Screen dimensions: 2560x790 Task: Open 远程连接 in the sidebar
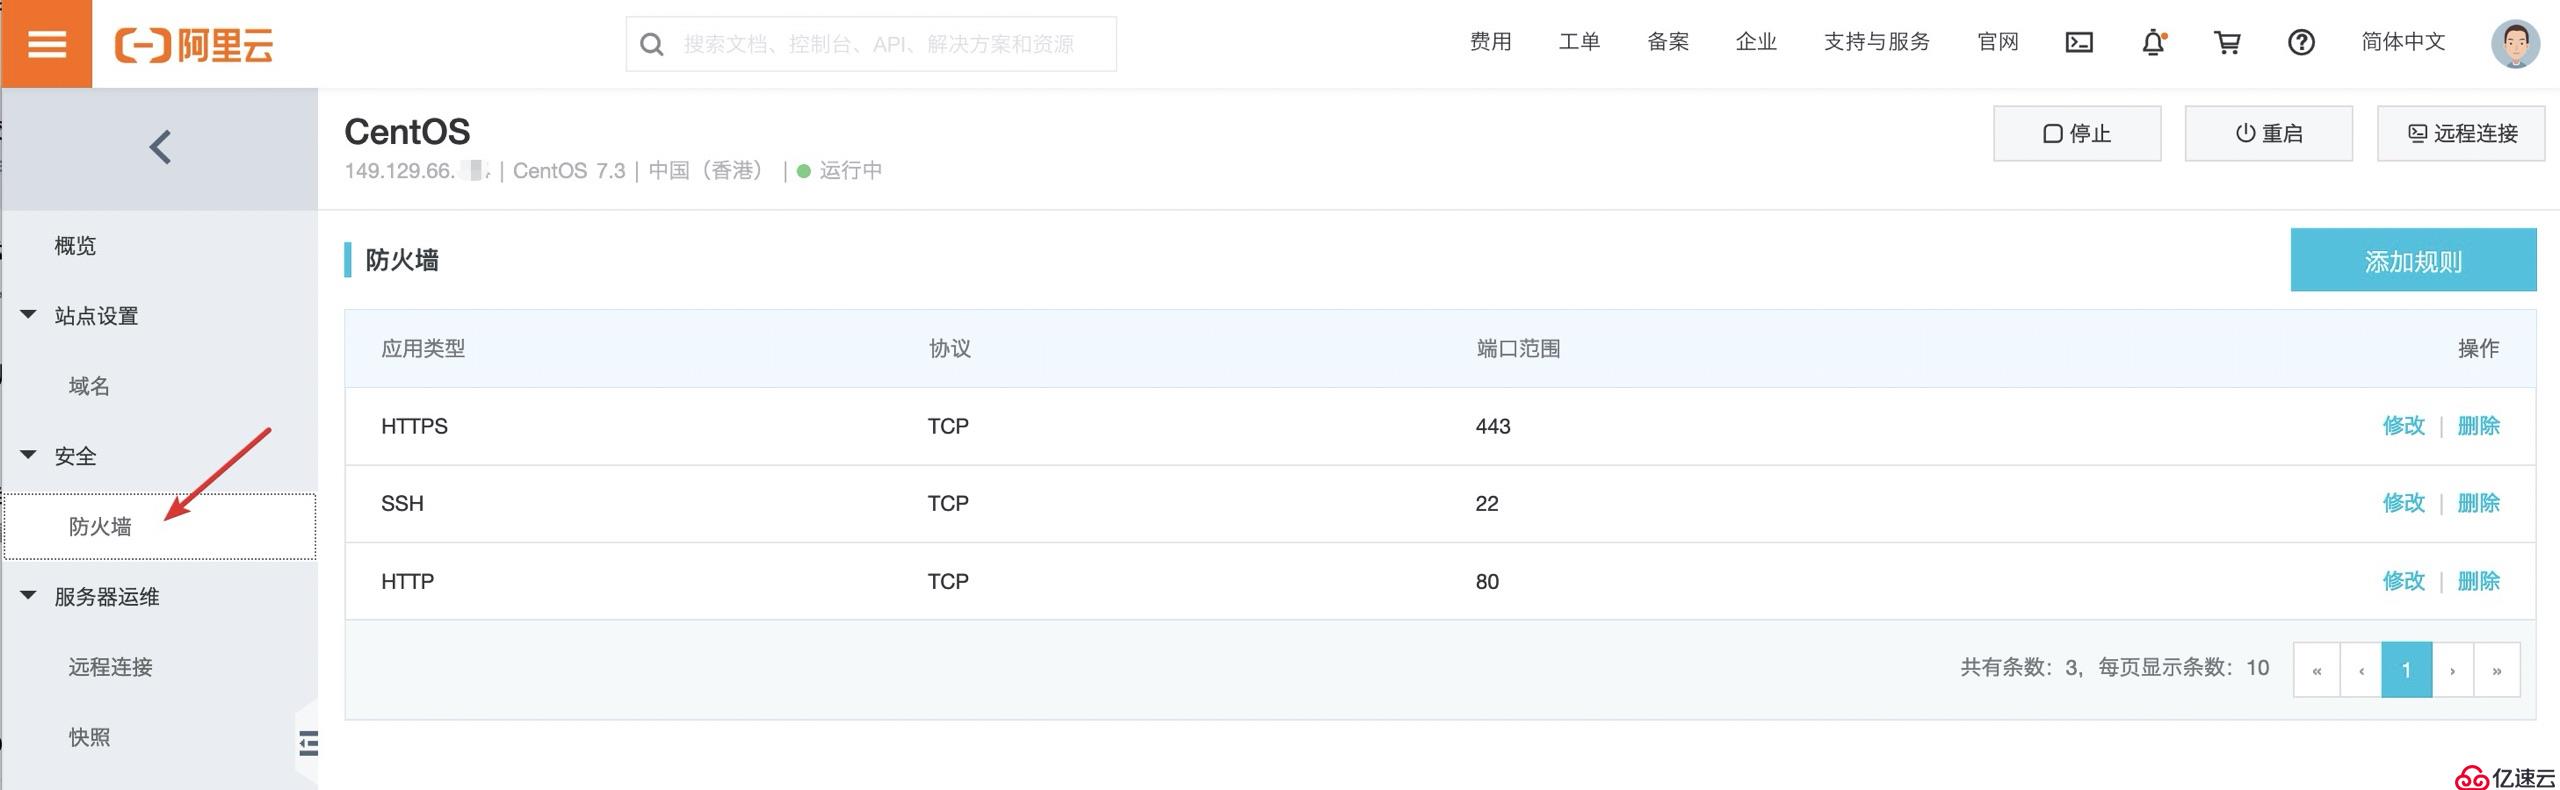[x=110, y=667]
